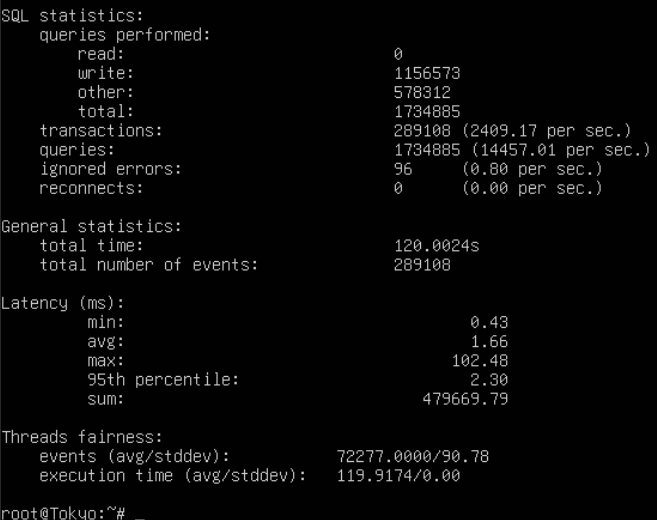Click the "SQL statistics:" heading
The width and height of the screenshot is (657, 520).
(72, 15)
